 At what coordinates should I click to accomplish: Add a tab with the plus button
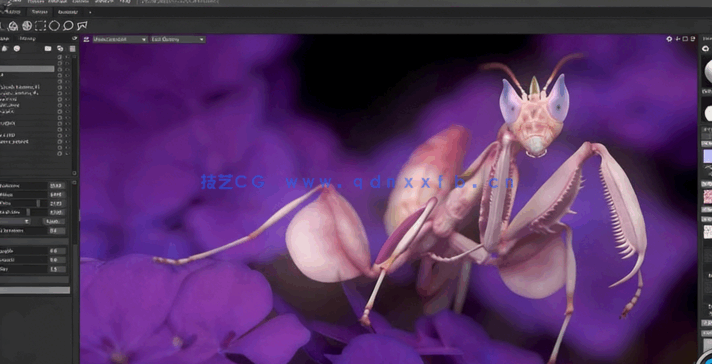(90, 12)
